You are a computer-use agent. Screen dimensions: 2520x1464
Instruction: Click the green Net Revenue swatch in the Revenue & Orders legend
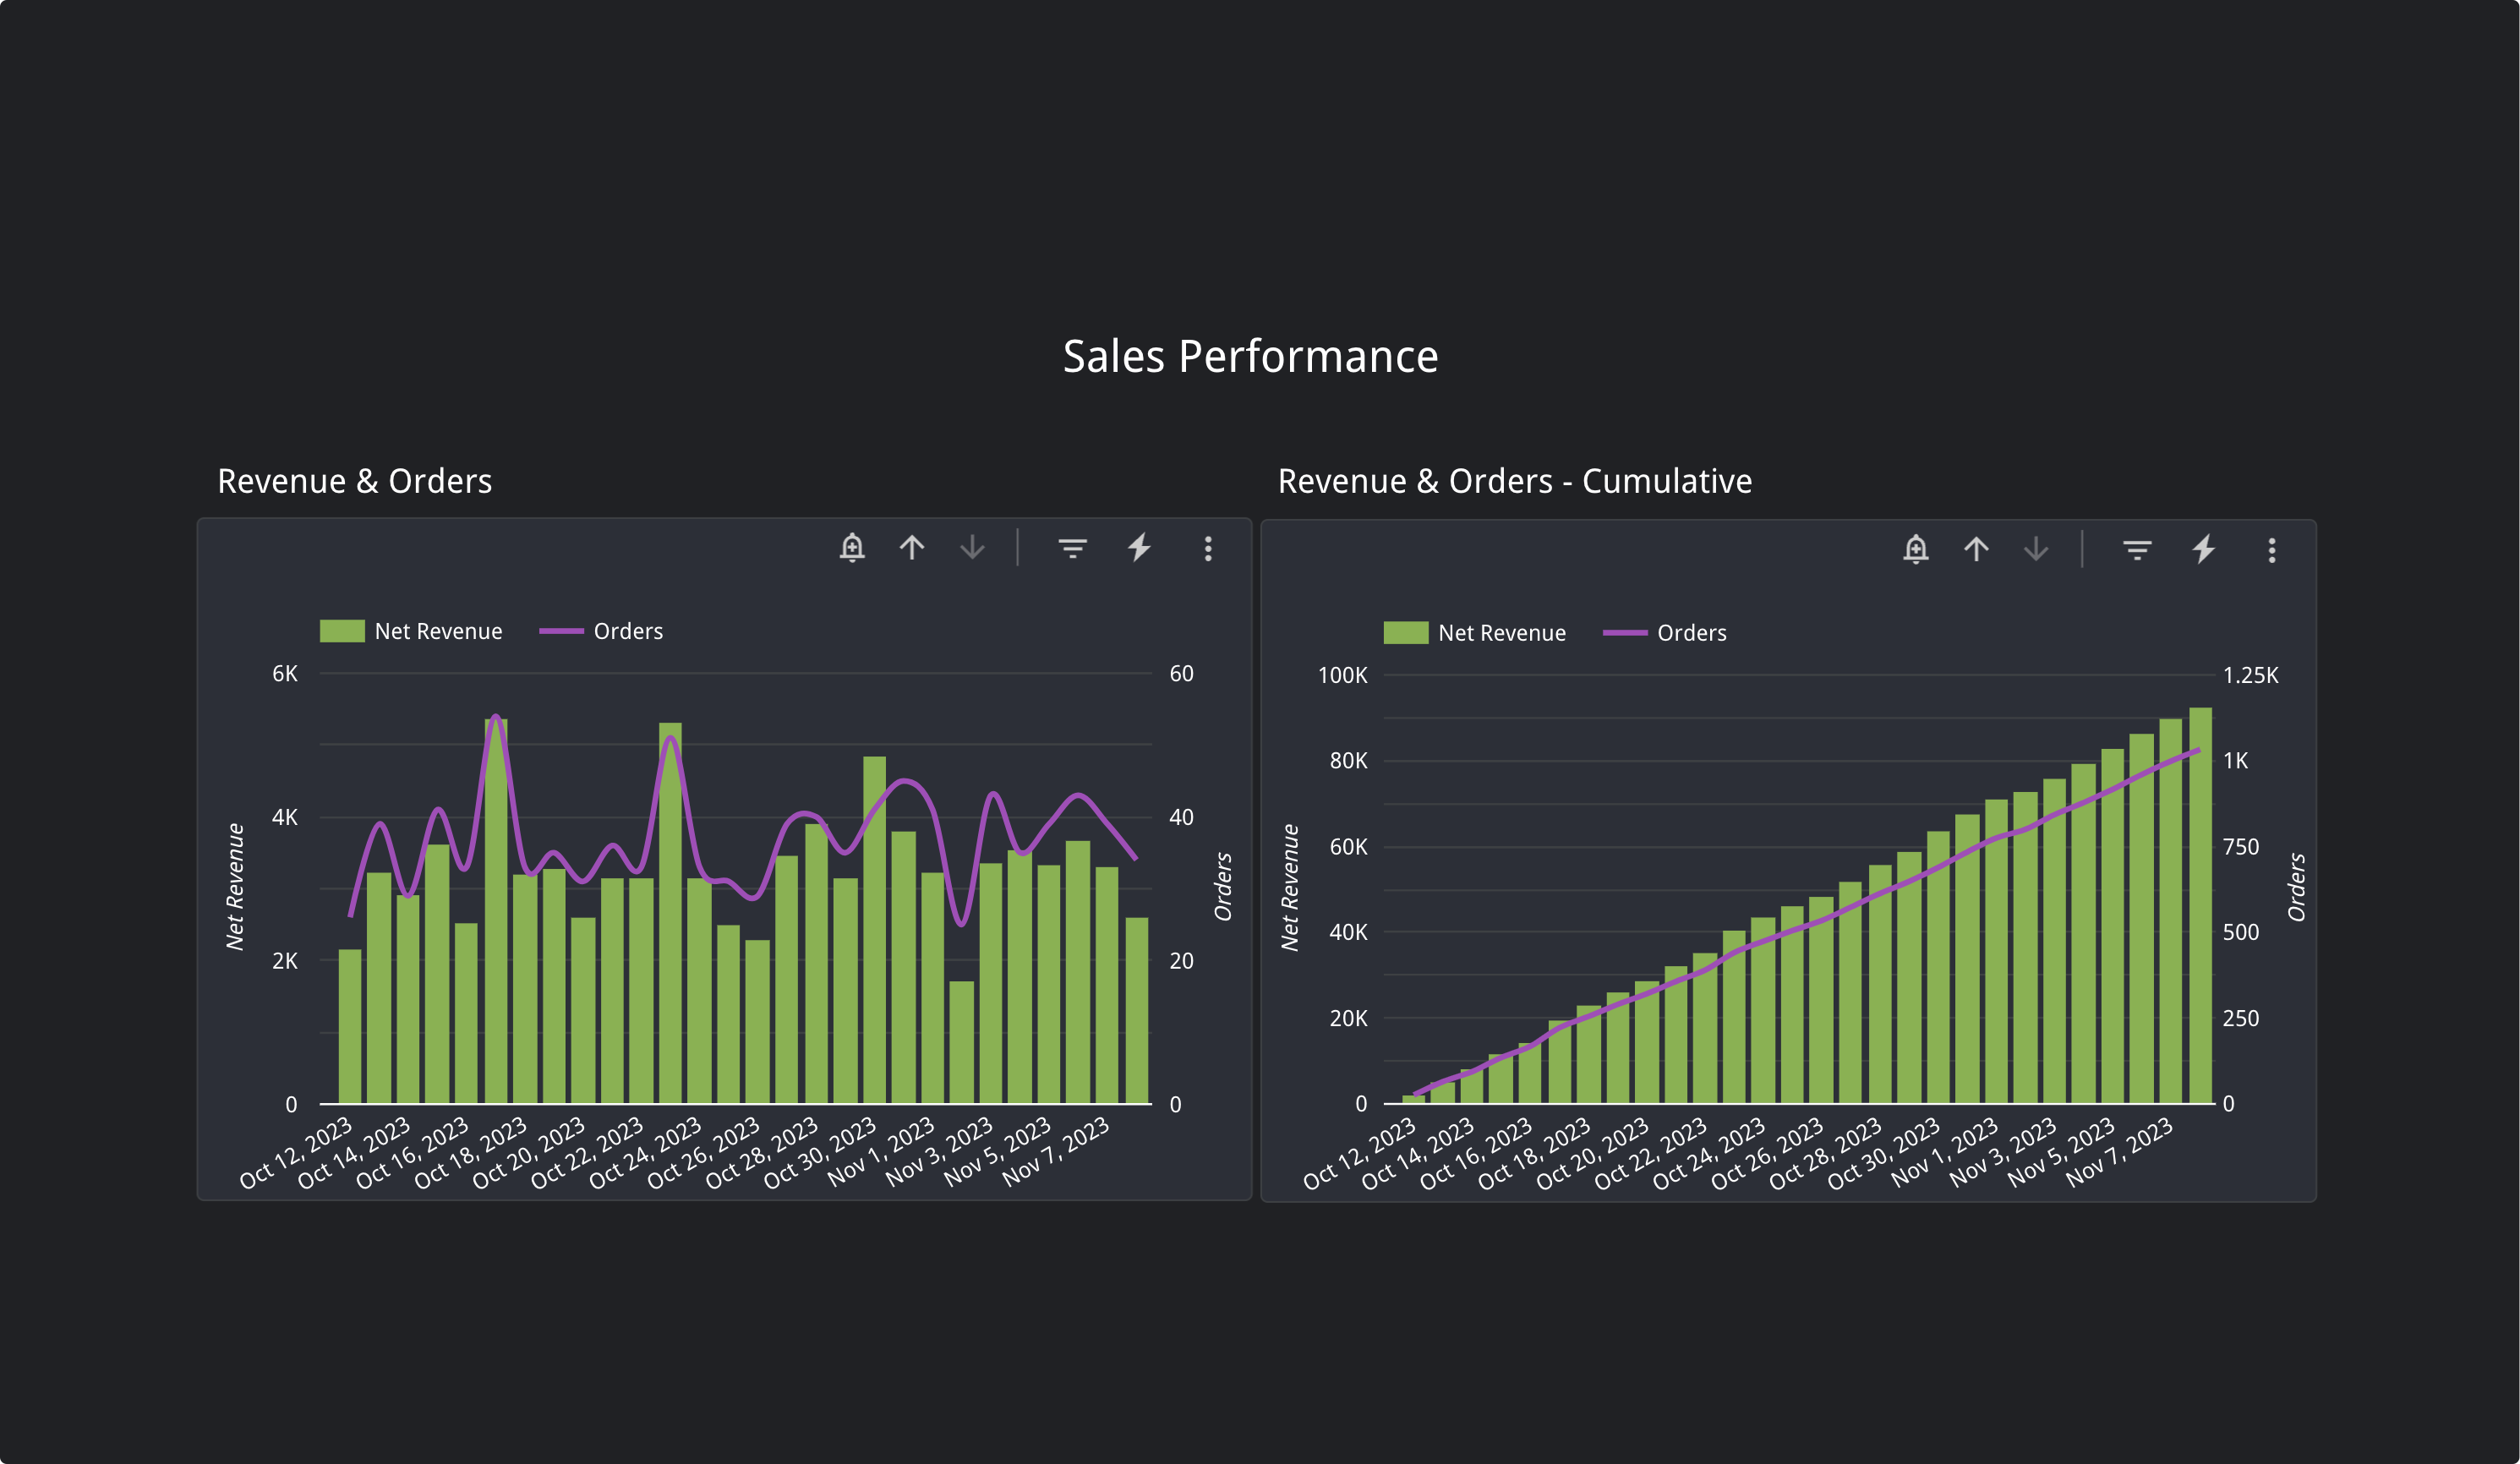(342, 631)
